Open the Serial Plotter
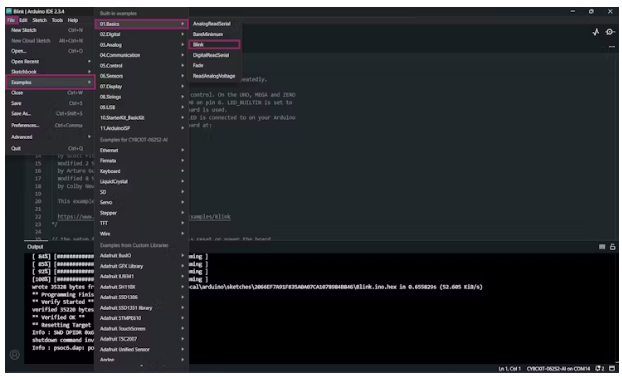Image resolution: width=622 pixels, height=377 pixels. pyautogui.click(x=596, y=32)
